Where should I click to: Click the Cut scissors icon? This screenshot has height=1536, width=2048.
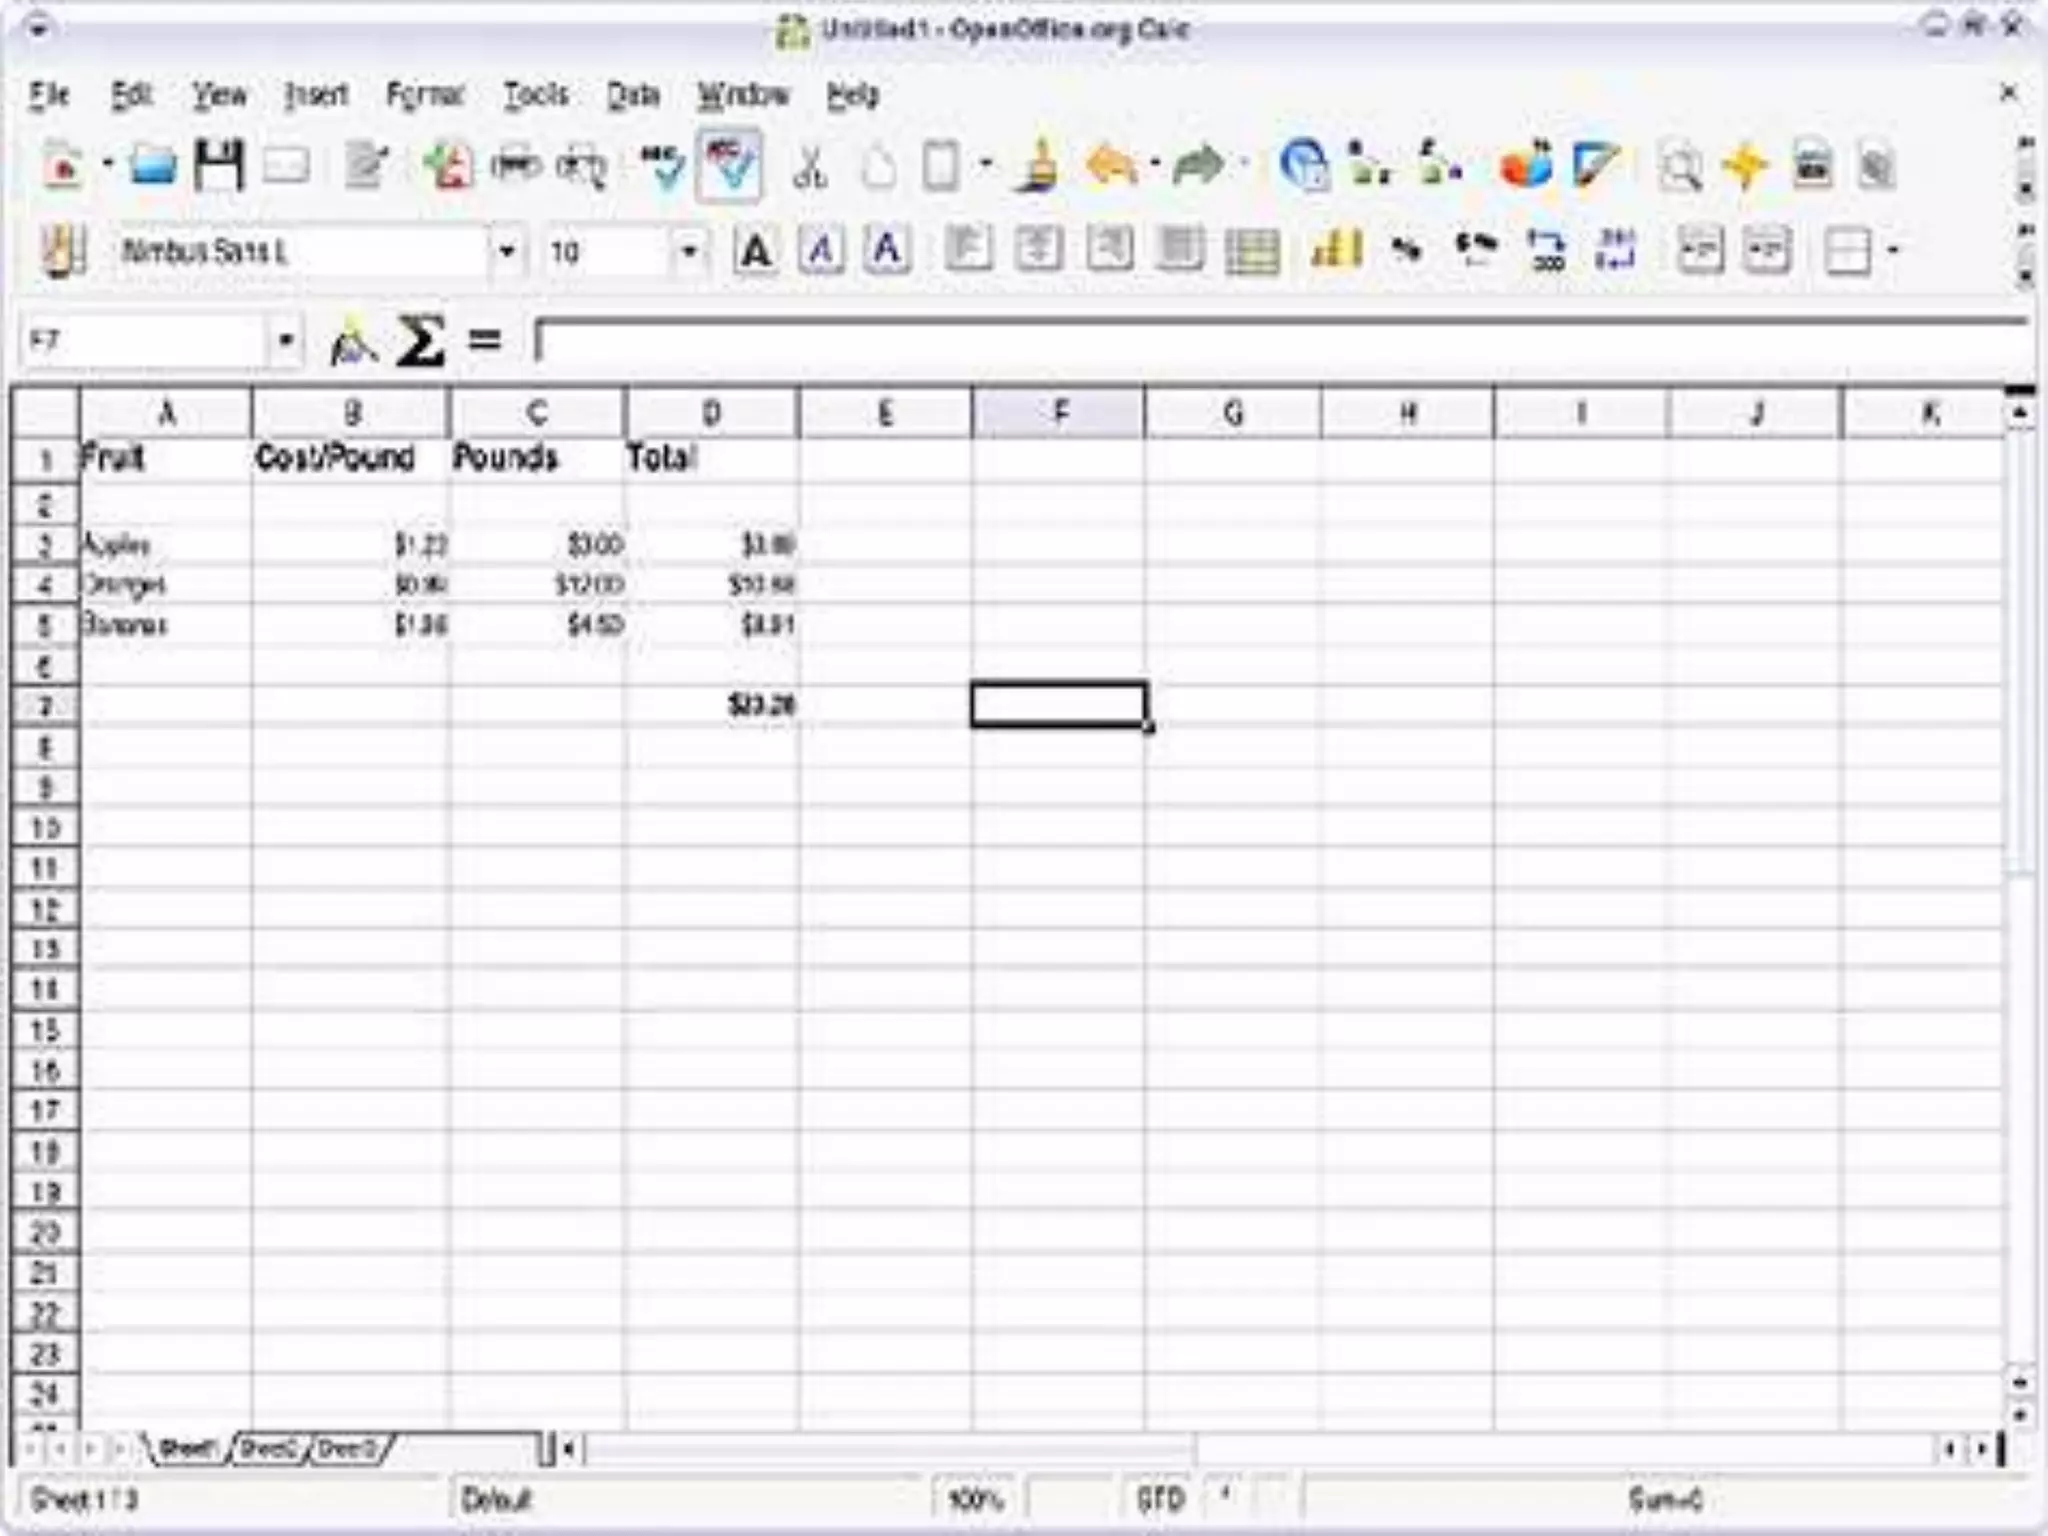[x=809, y=167]
